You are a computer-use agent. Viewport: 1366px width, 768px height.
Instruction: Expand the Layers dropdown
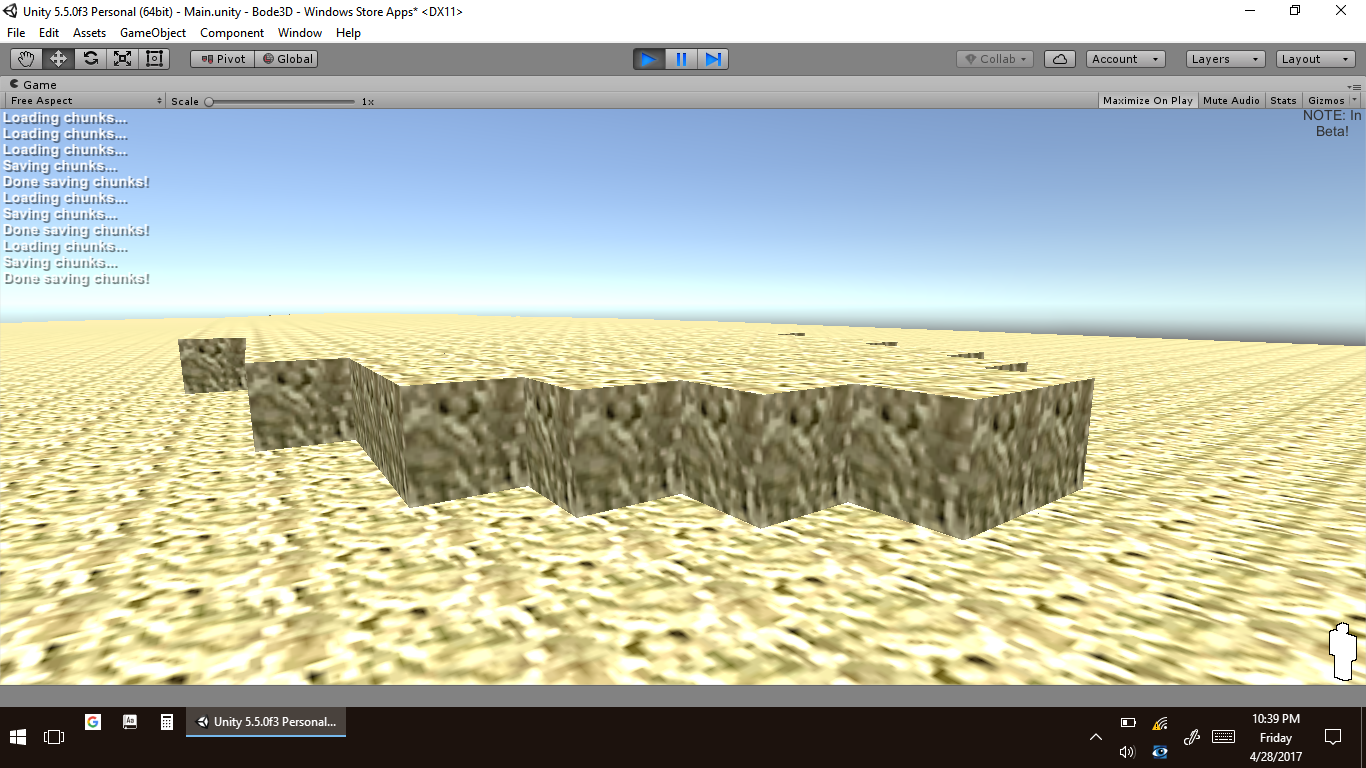(x=1225, y=59)
